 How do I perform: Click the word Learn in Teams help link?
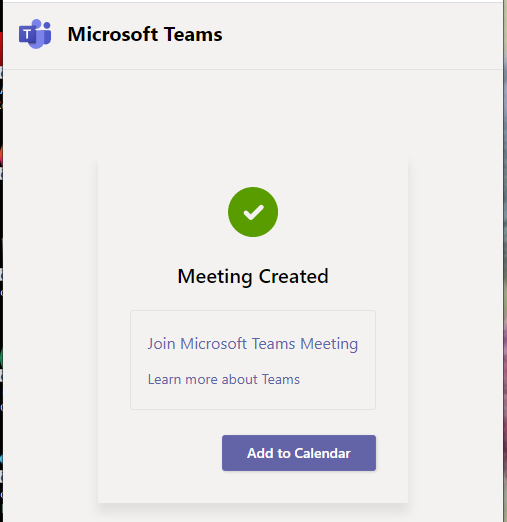click(164, 379)
